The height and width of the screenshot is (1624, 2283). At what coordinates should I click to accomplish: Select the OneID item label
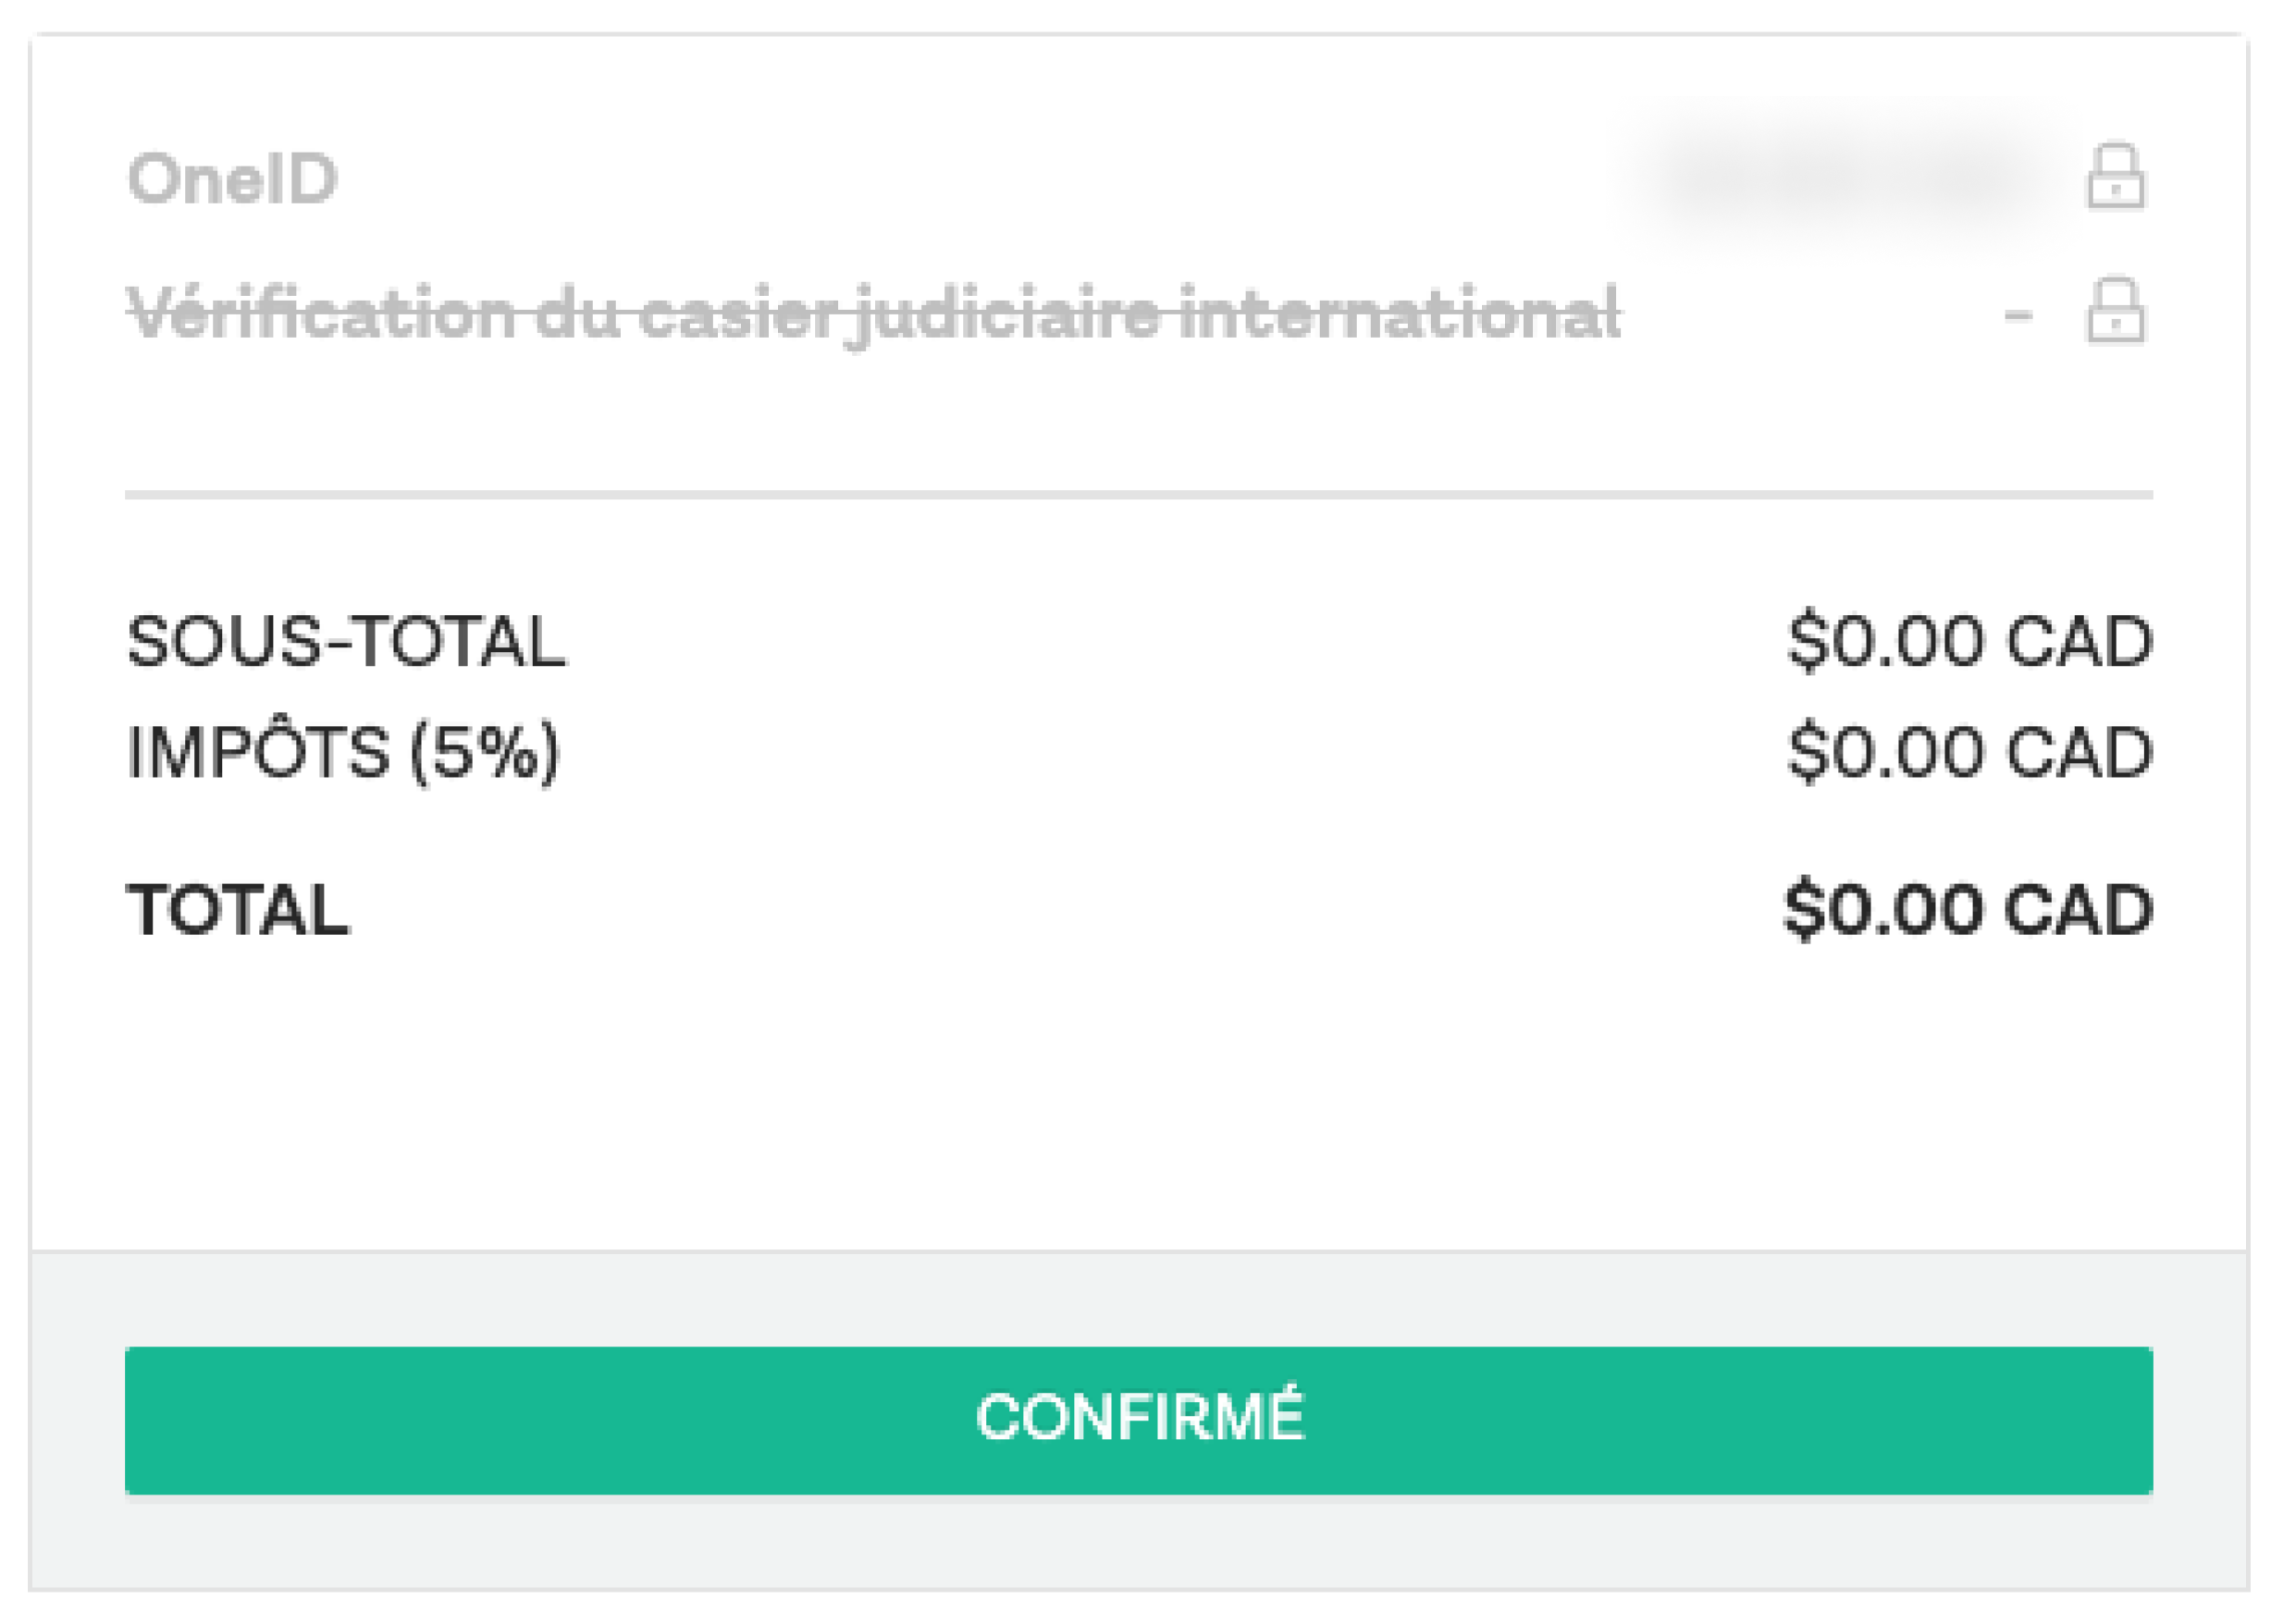tap(232, 180)
